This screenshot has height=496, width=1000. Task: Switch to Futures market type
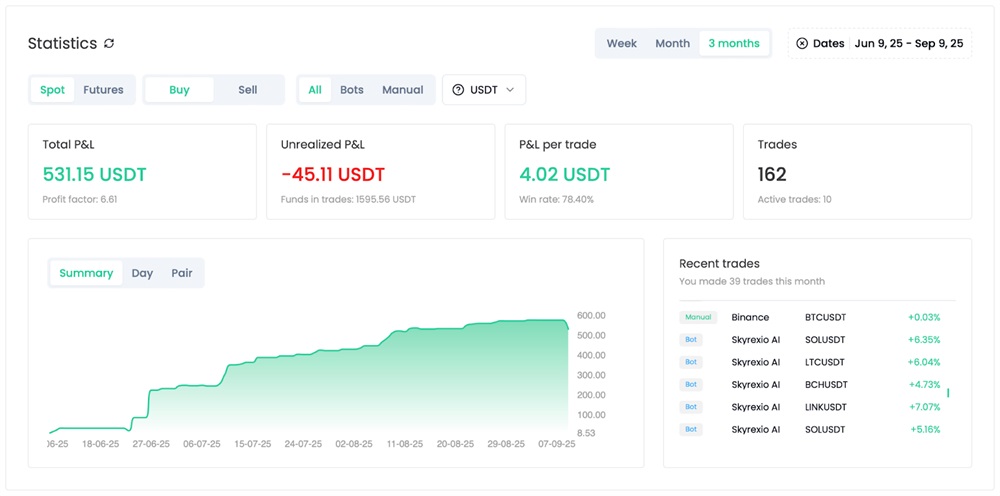click(x=103, y=90)
